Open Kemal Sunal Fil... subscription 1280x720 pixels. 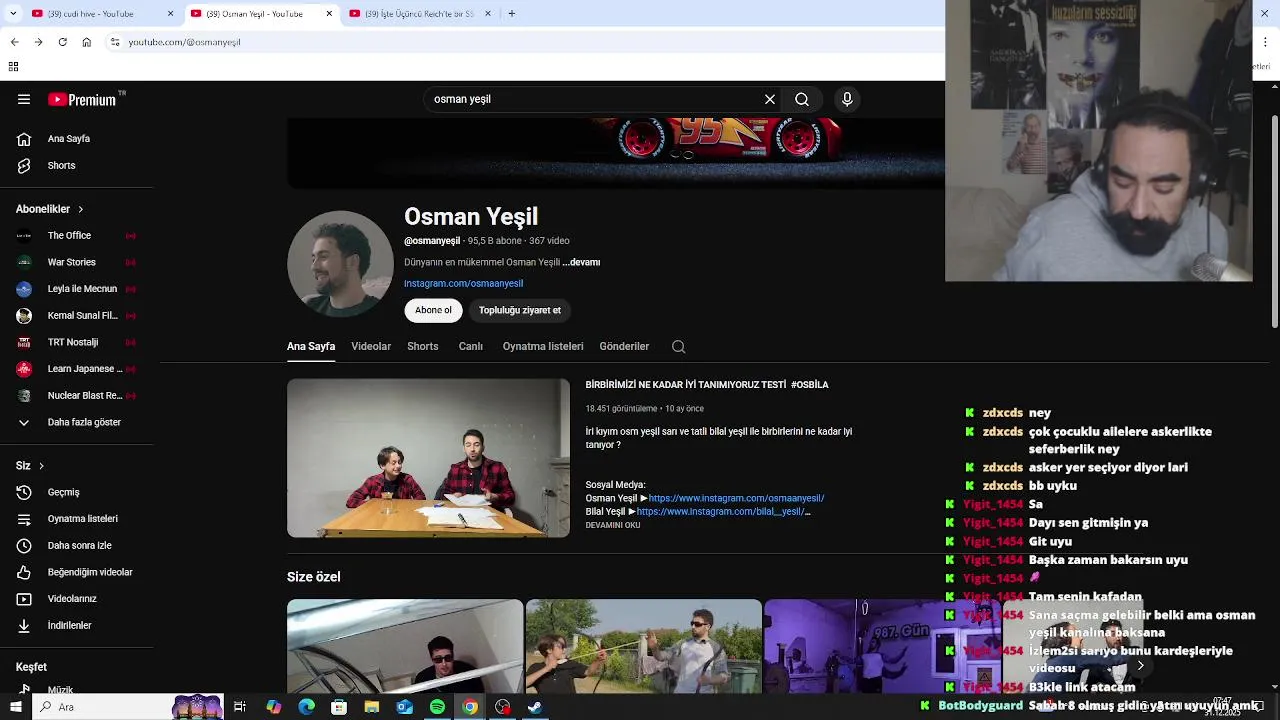click(80, 315)
